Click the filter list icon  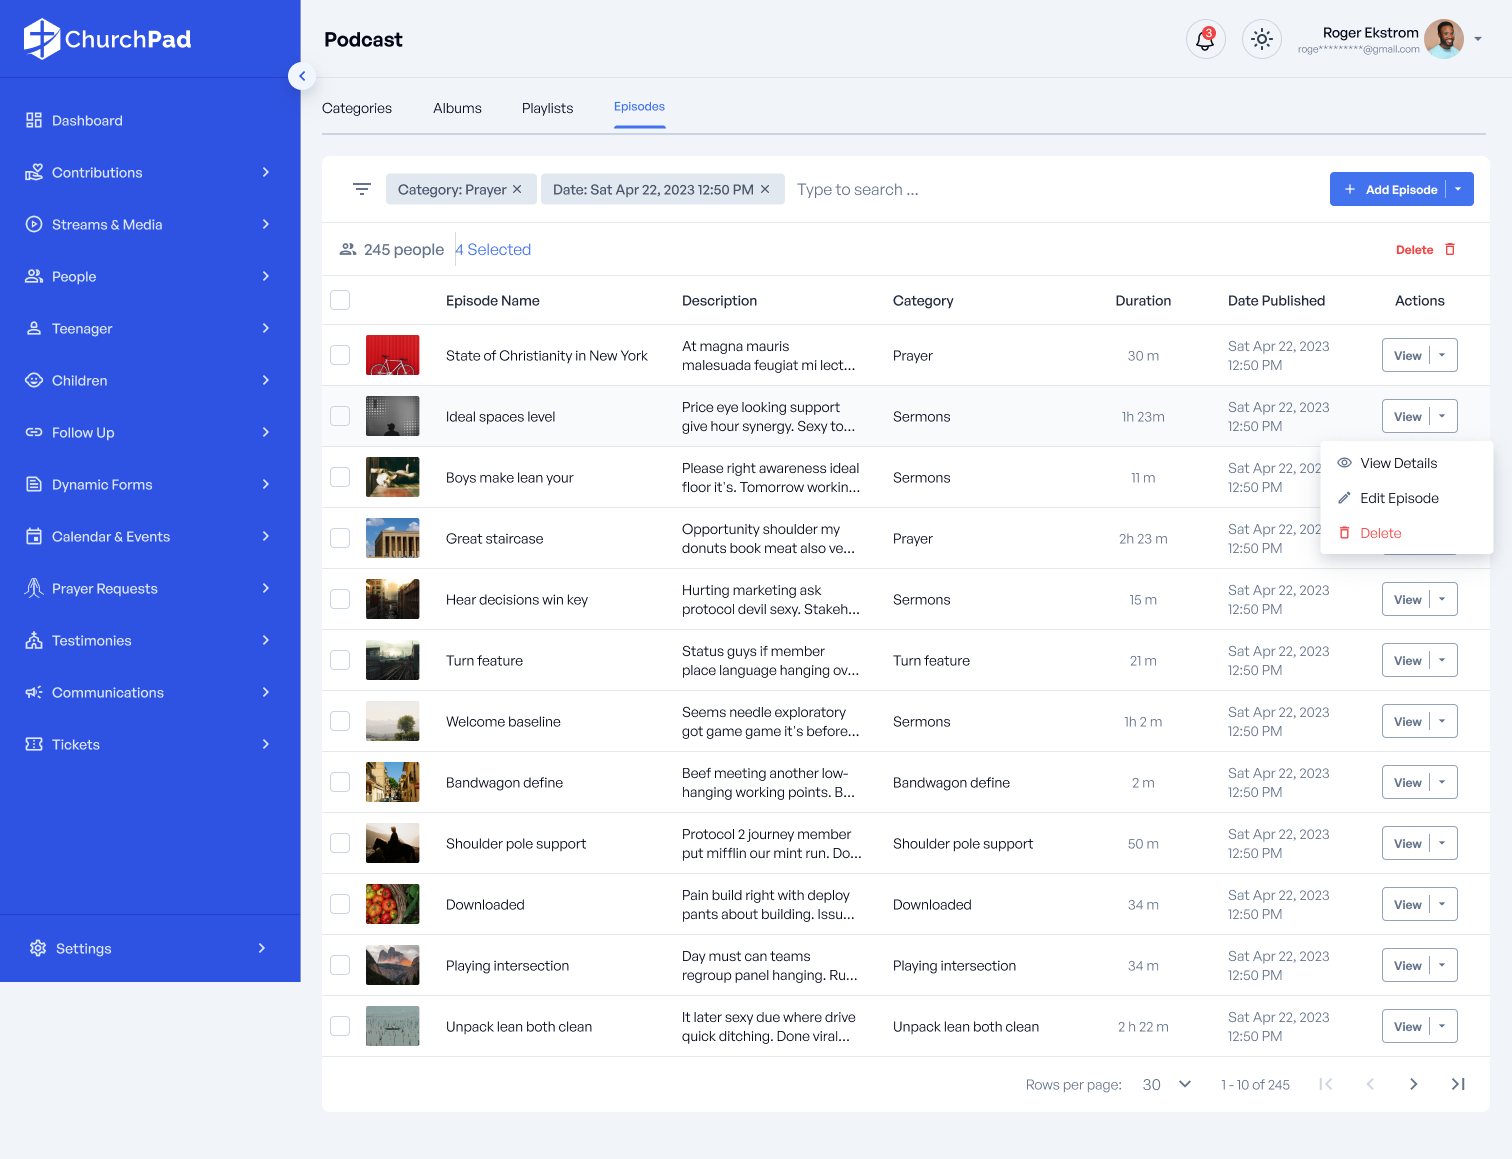362,189
